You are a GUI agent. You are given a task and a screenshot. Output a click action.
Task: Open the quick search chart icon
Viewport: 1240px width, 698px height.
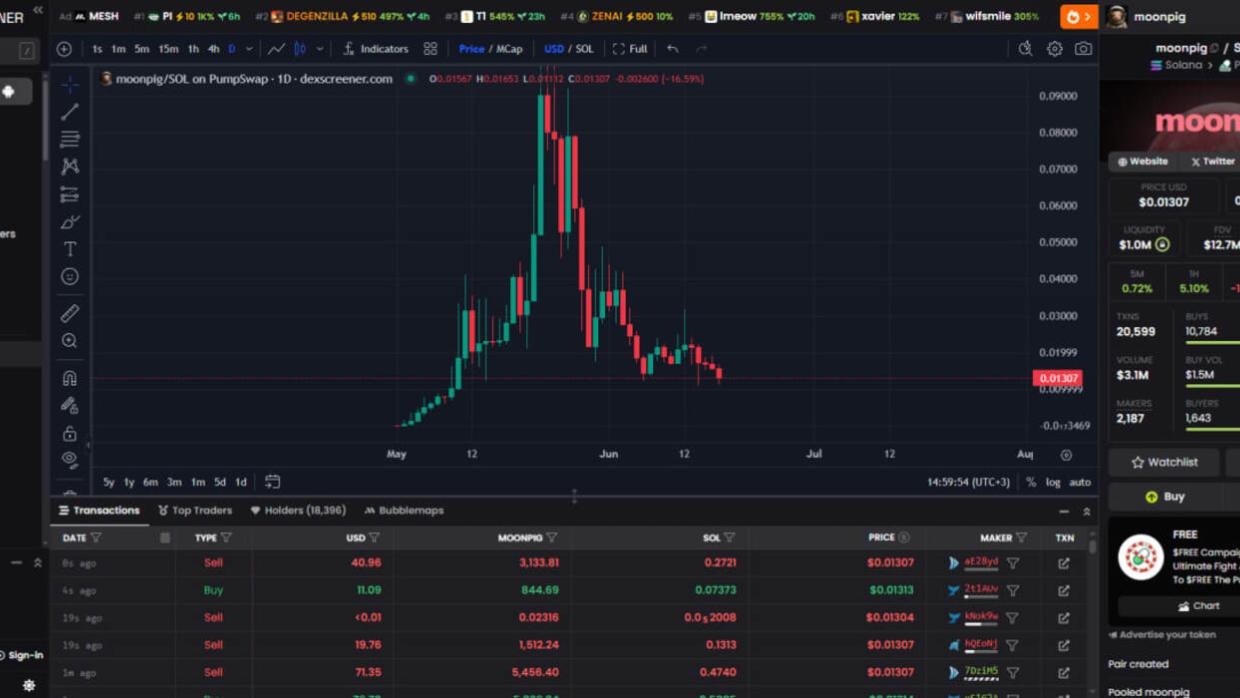[1025, 49]
